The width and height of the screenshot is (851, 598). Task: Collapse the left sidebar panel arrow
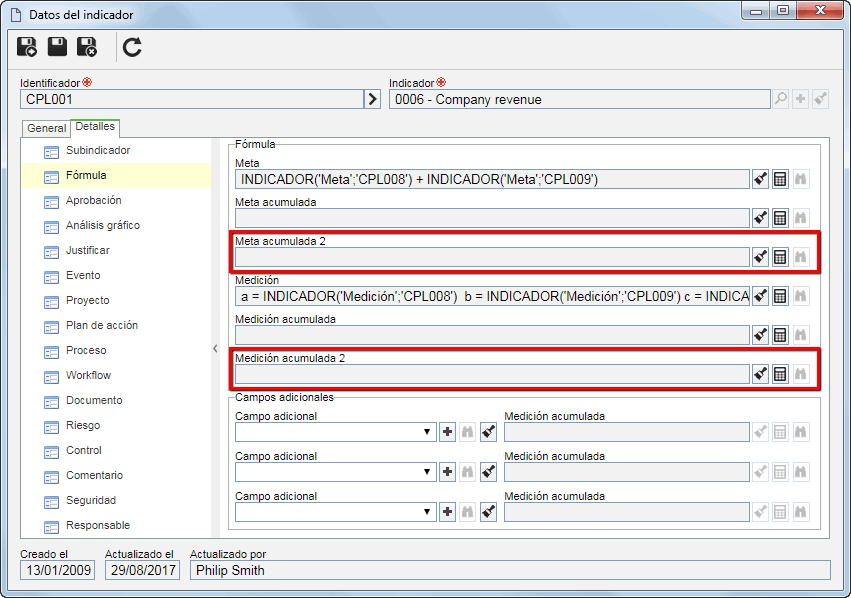[215, 349]
